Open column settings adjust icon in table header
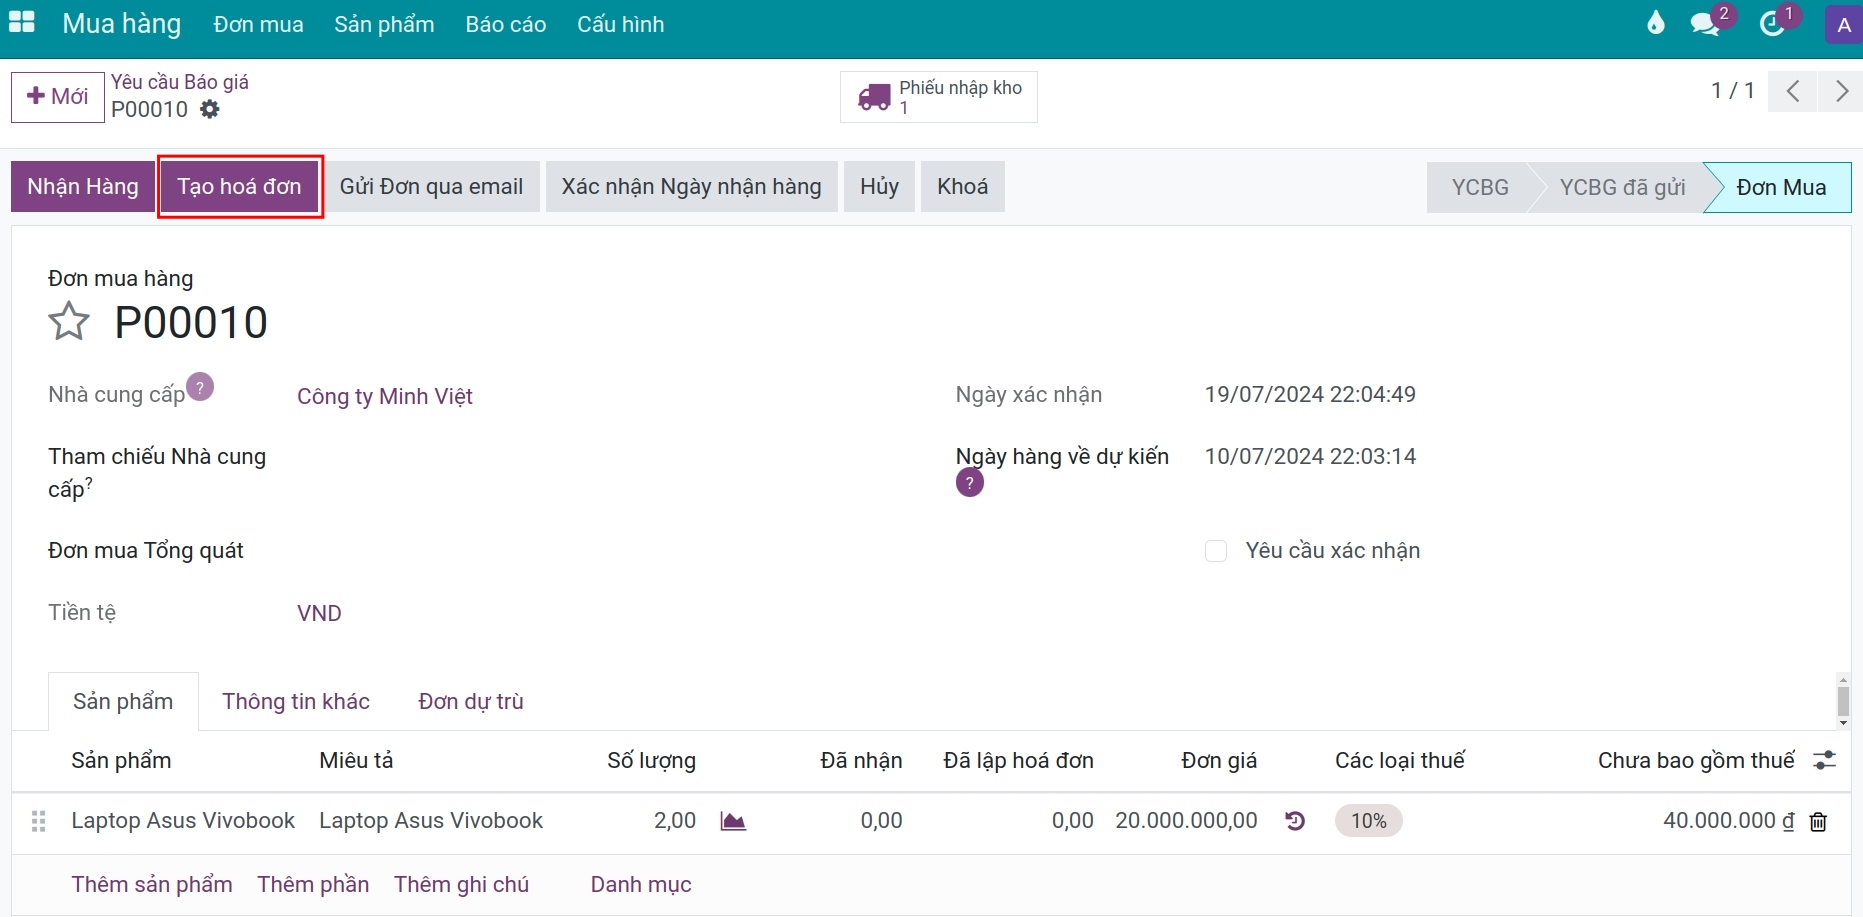 [x=1825, y=760]
